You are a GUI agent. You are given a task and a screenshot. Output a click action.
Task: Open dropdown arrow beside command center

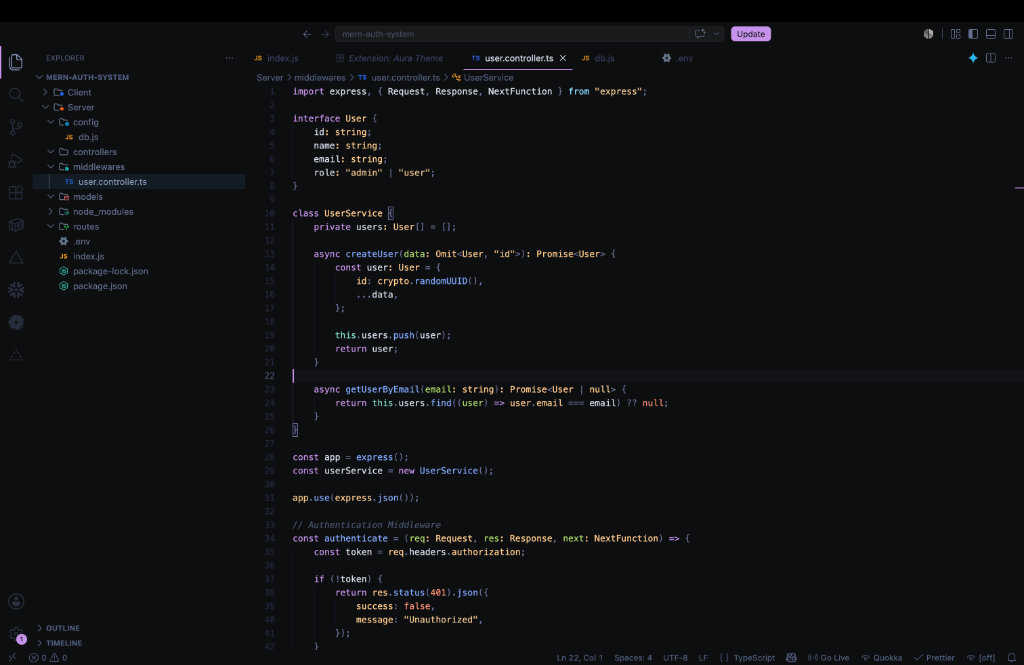point(716,34)
